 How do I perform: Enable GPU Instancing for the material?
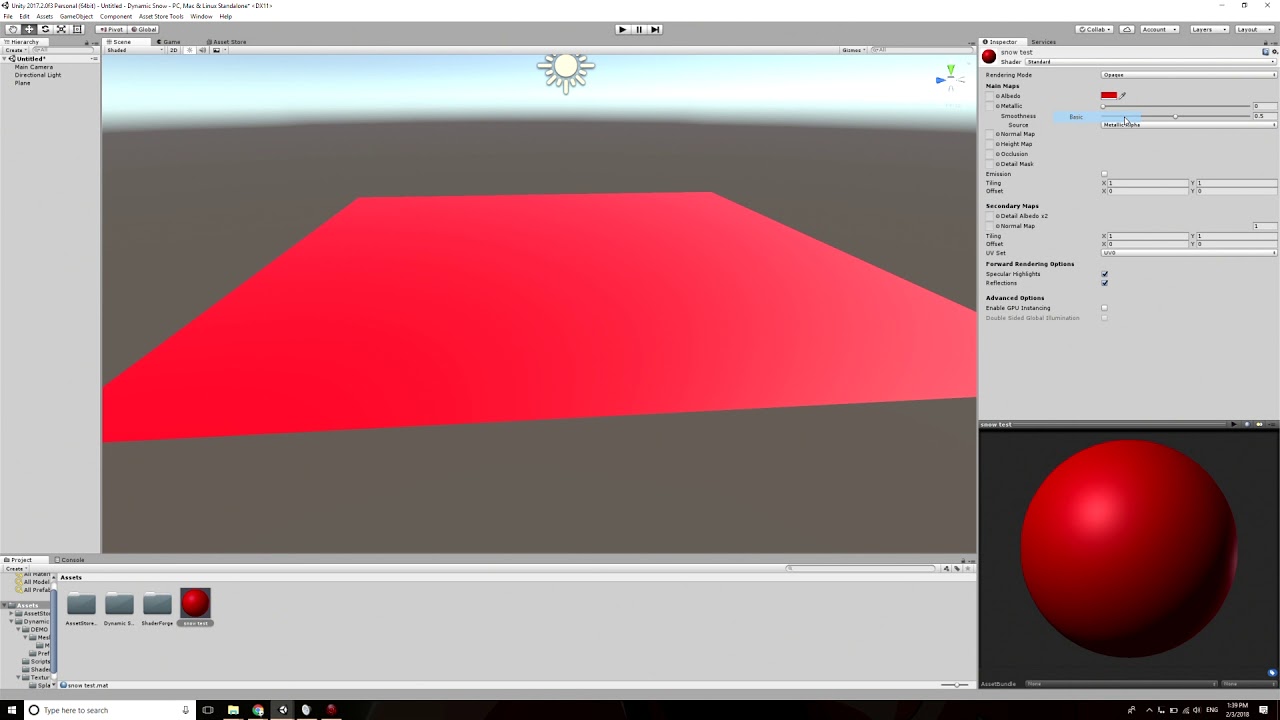click(x=1104, y=308)
